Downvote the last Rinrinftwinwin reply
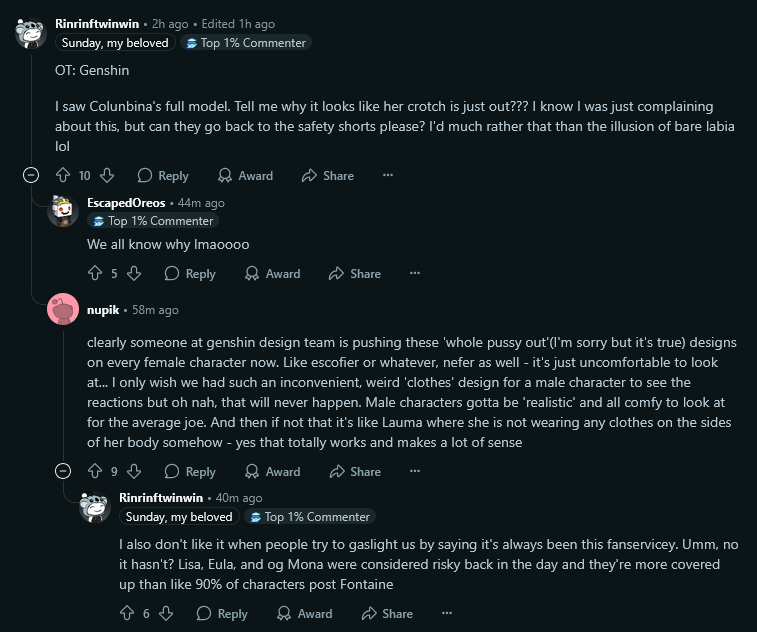This screenshot has height=632, width=757. (x=166, y=613)
